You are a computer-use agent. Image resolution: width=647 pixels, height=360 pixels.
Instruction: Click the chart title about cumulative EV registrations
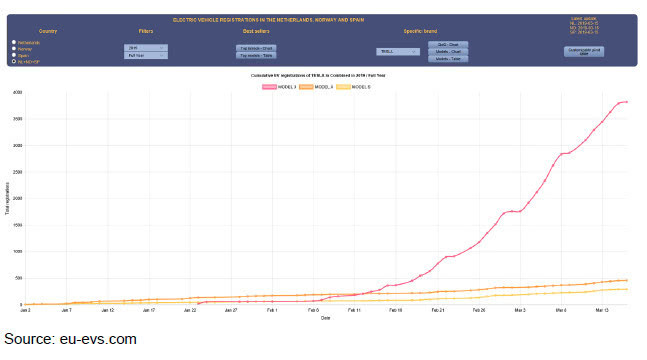tap(318, 76)
